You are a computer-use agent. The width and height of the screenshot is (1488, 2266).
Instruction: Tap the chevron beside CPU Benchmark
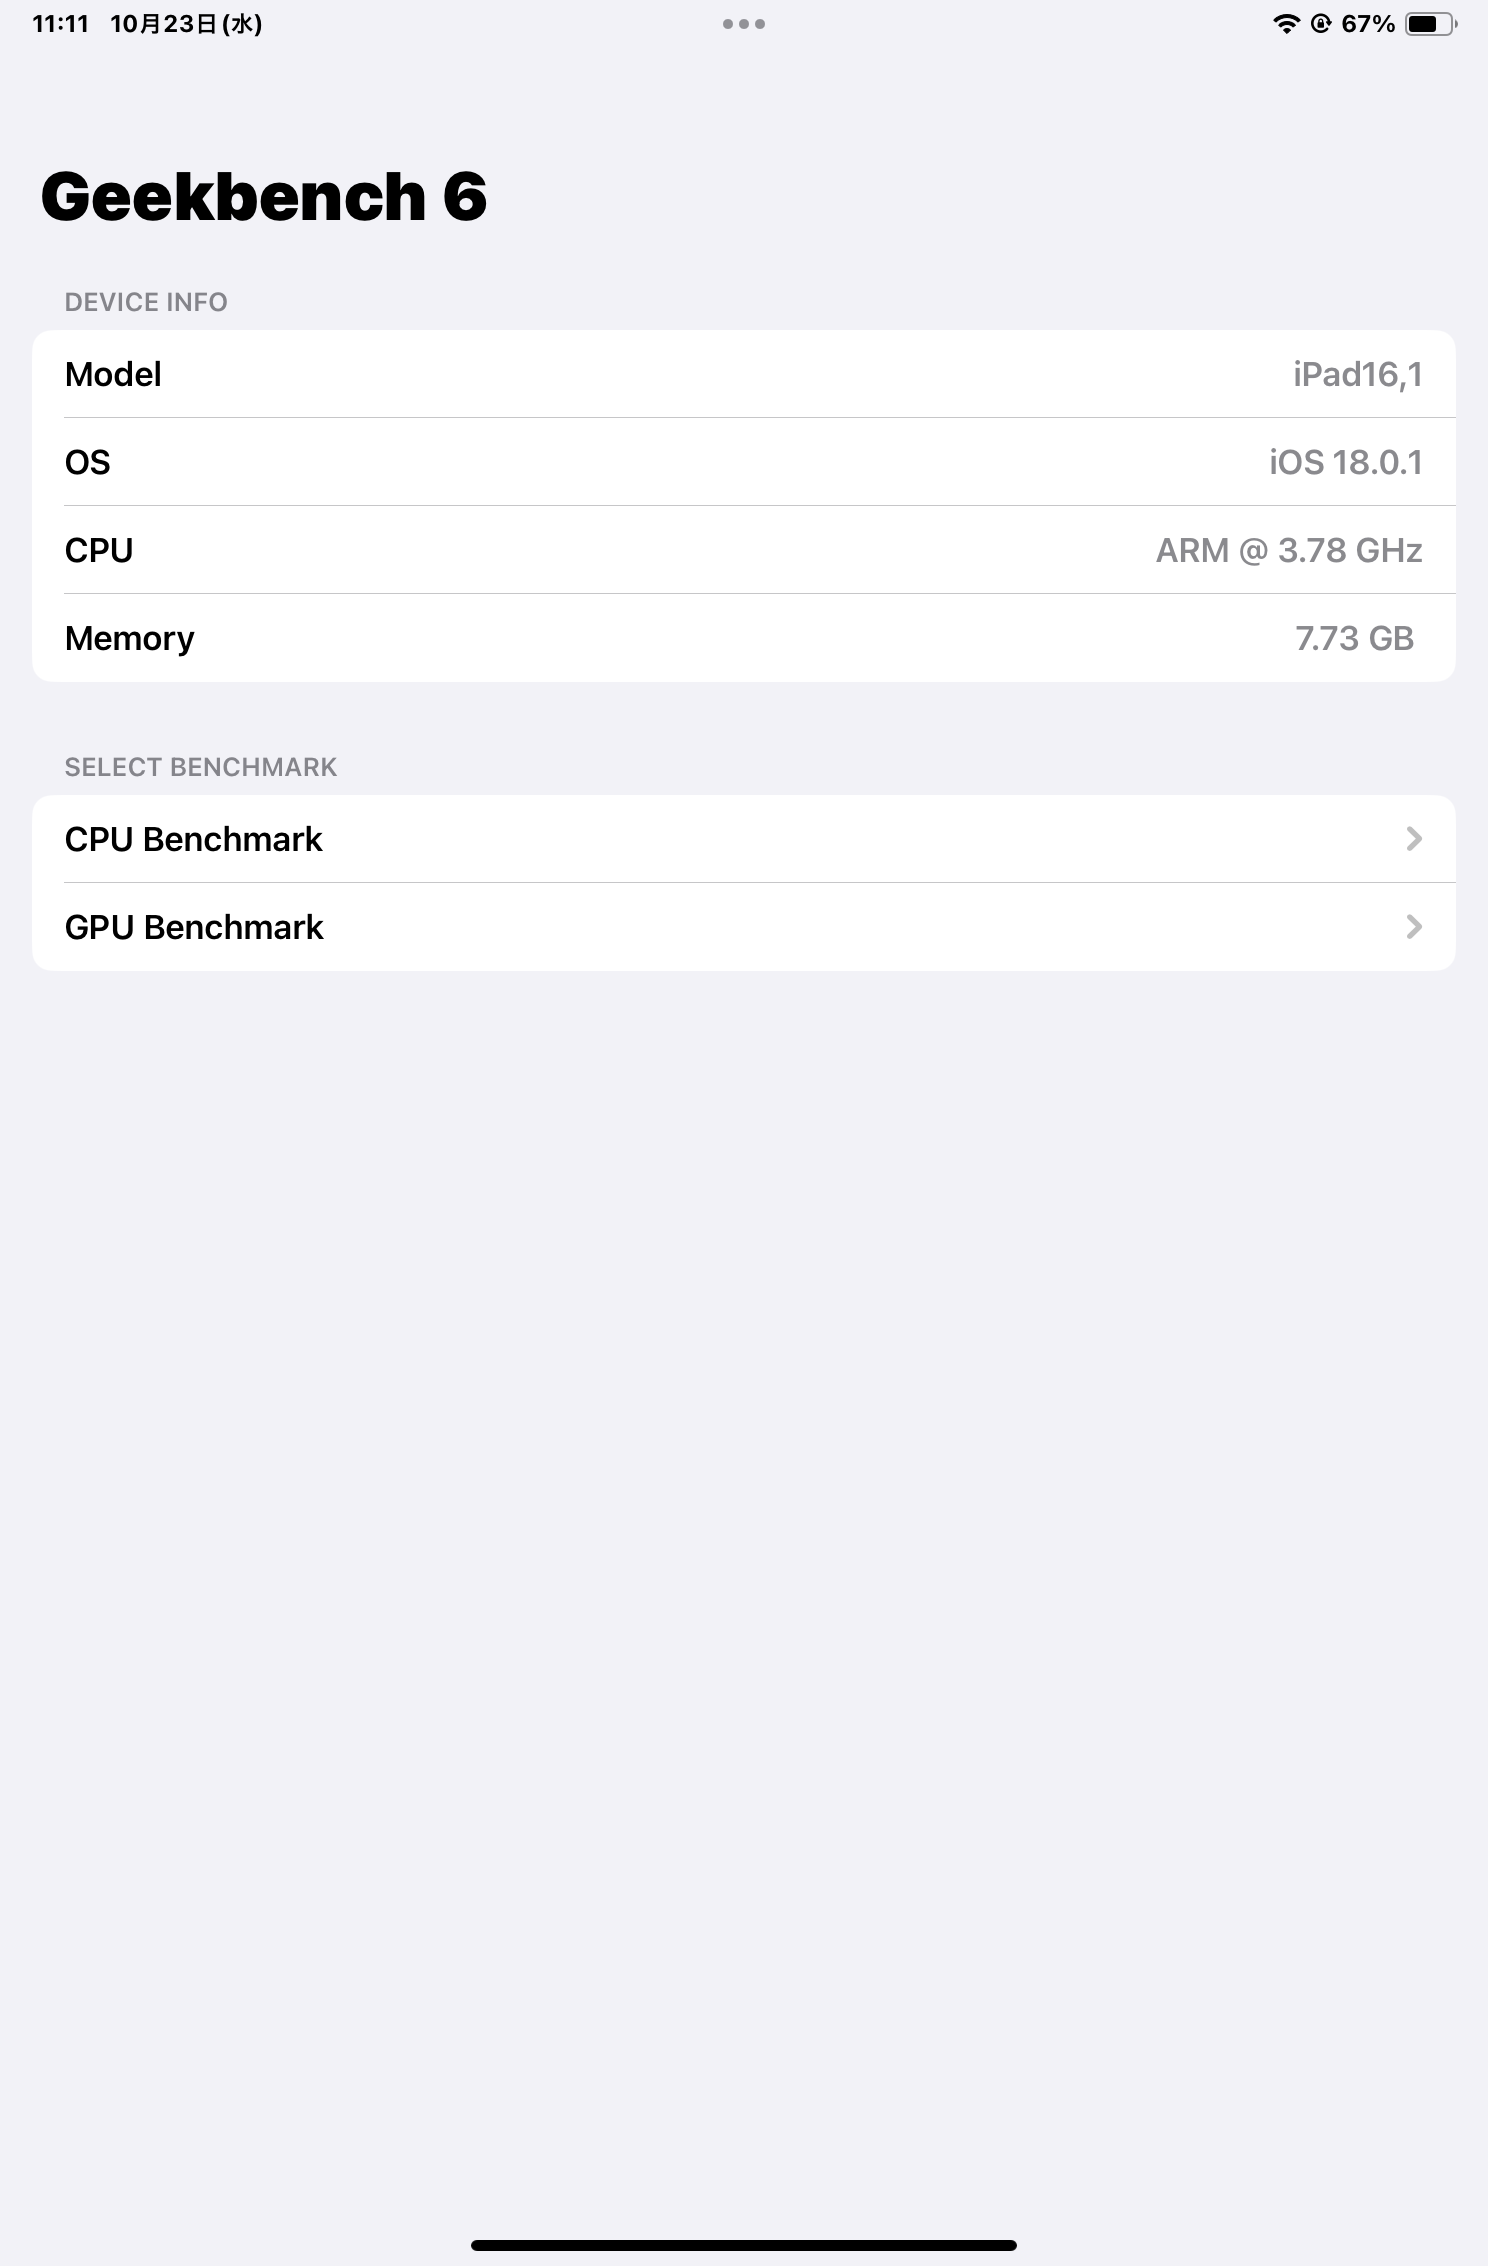point(1413,839)
